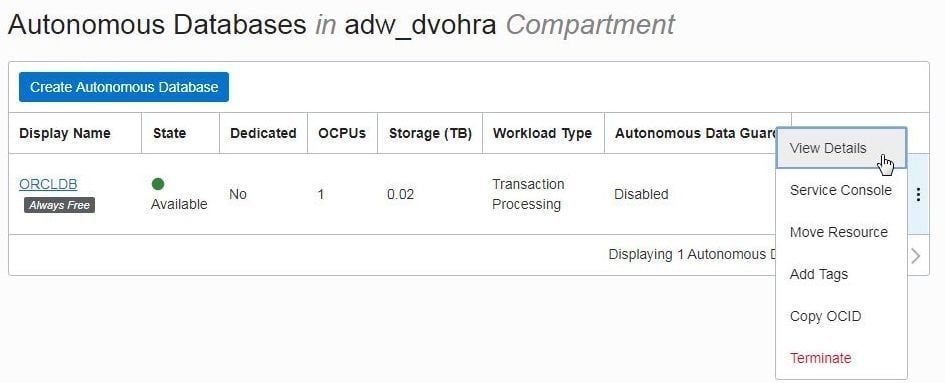Click Create Autonomous Database button

[124, 87]
